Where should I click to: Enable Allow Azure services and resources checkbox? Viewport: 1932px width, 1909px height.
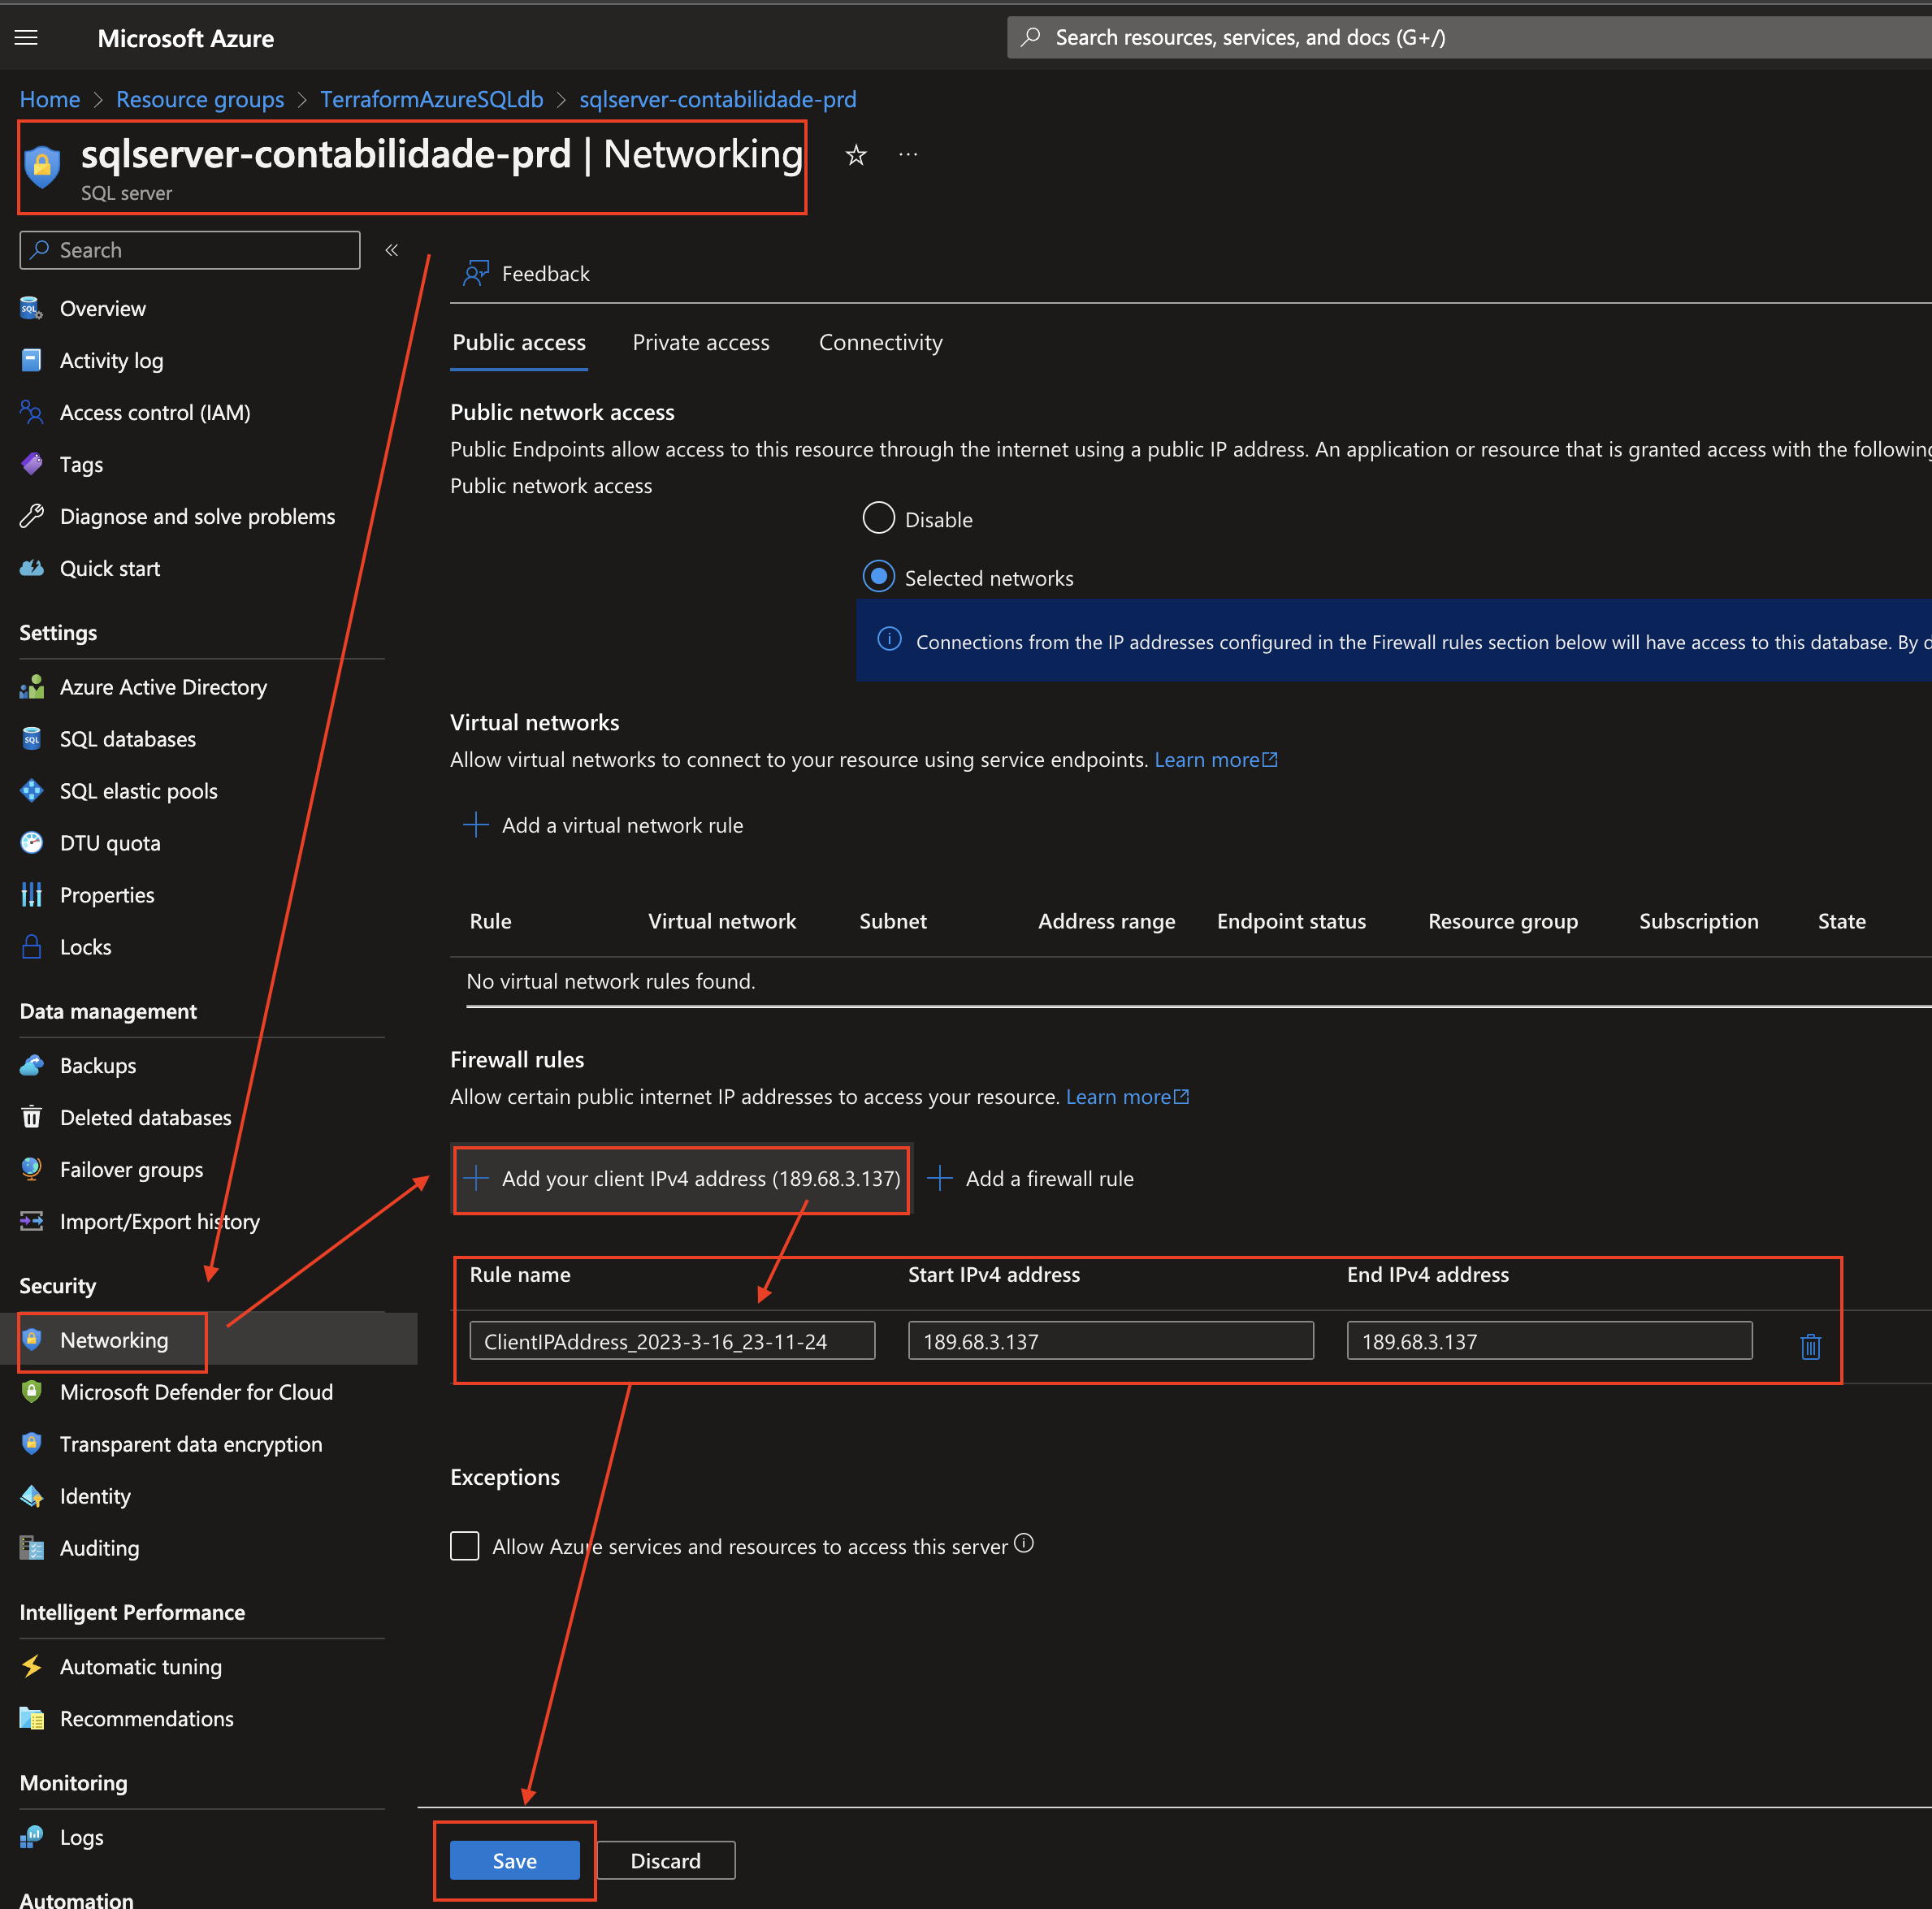(x=465, y=1546)
